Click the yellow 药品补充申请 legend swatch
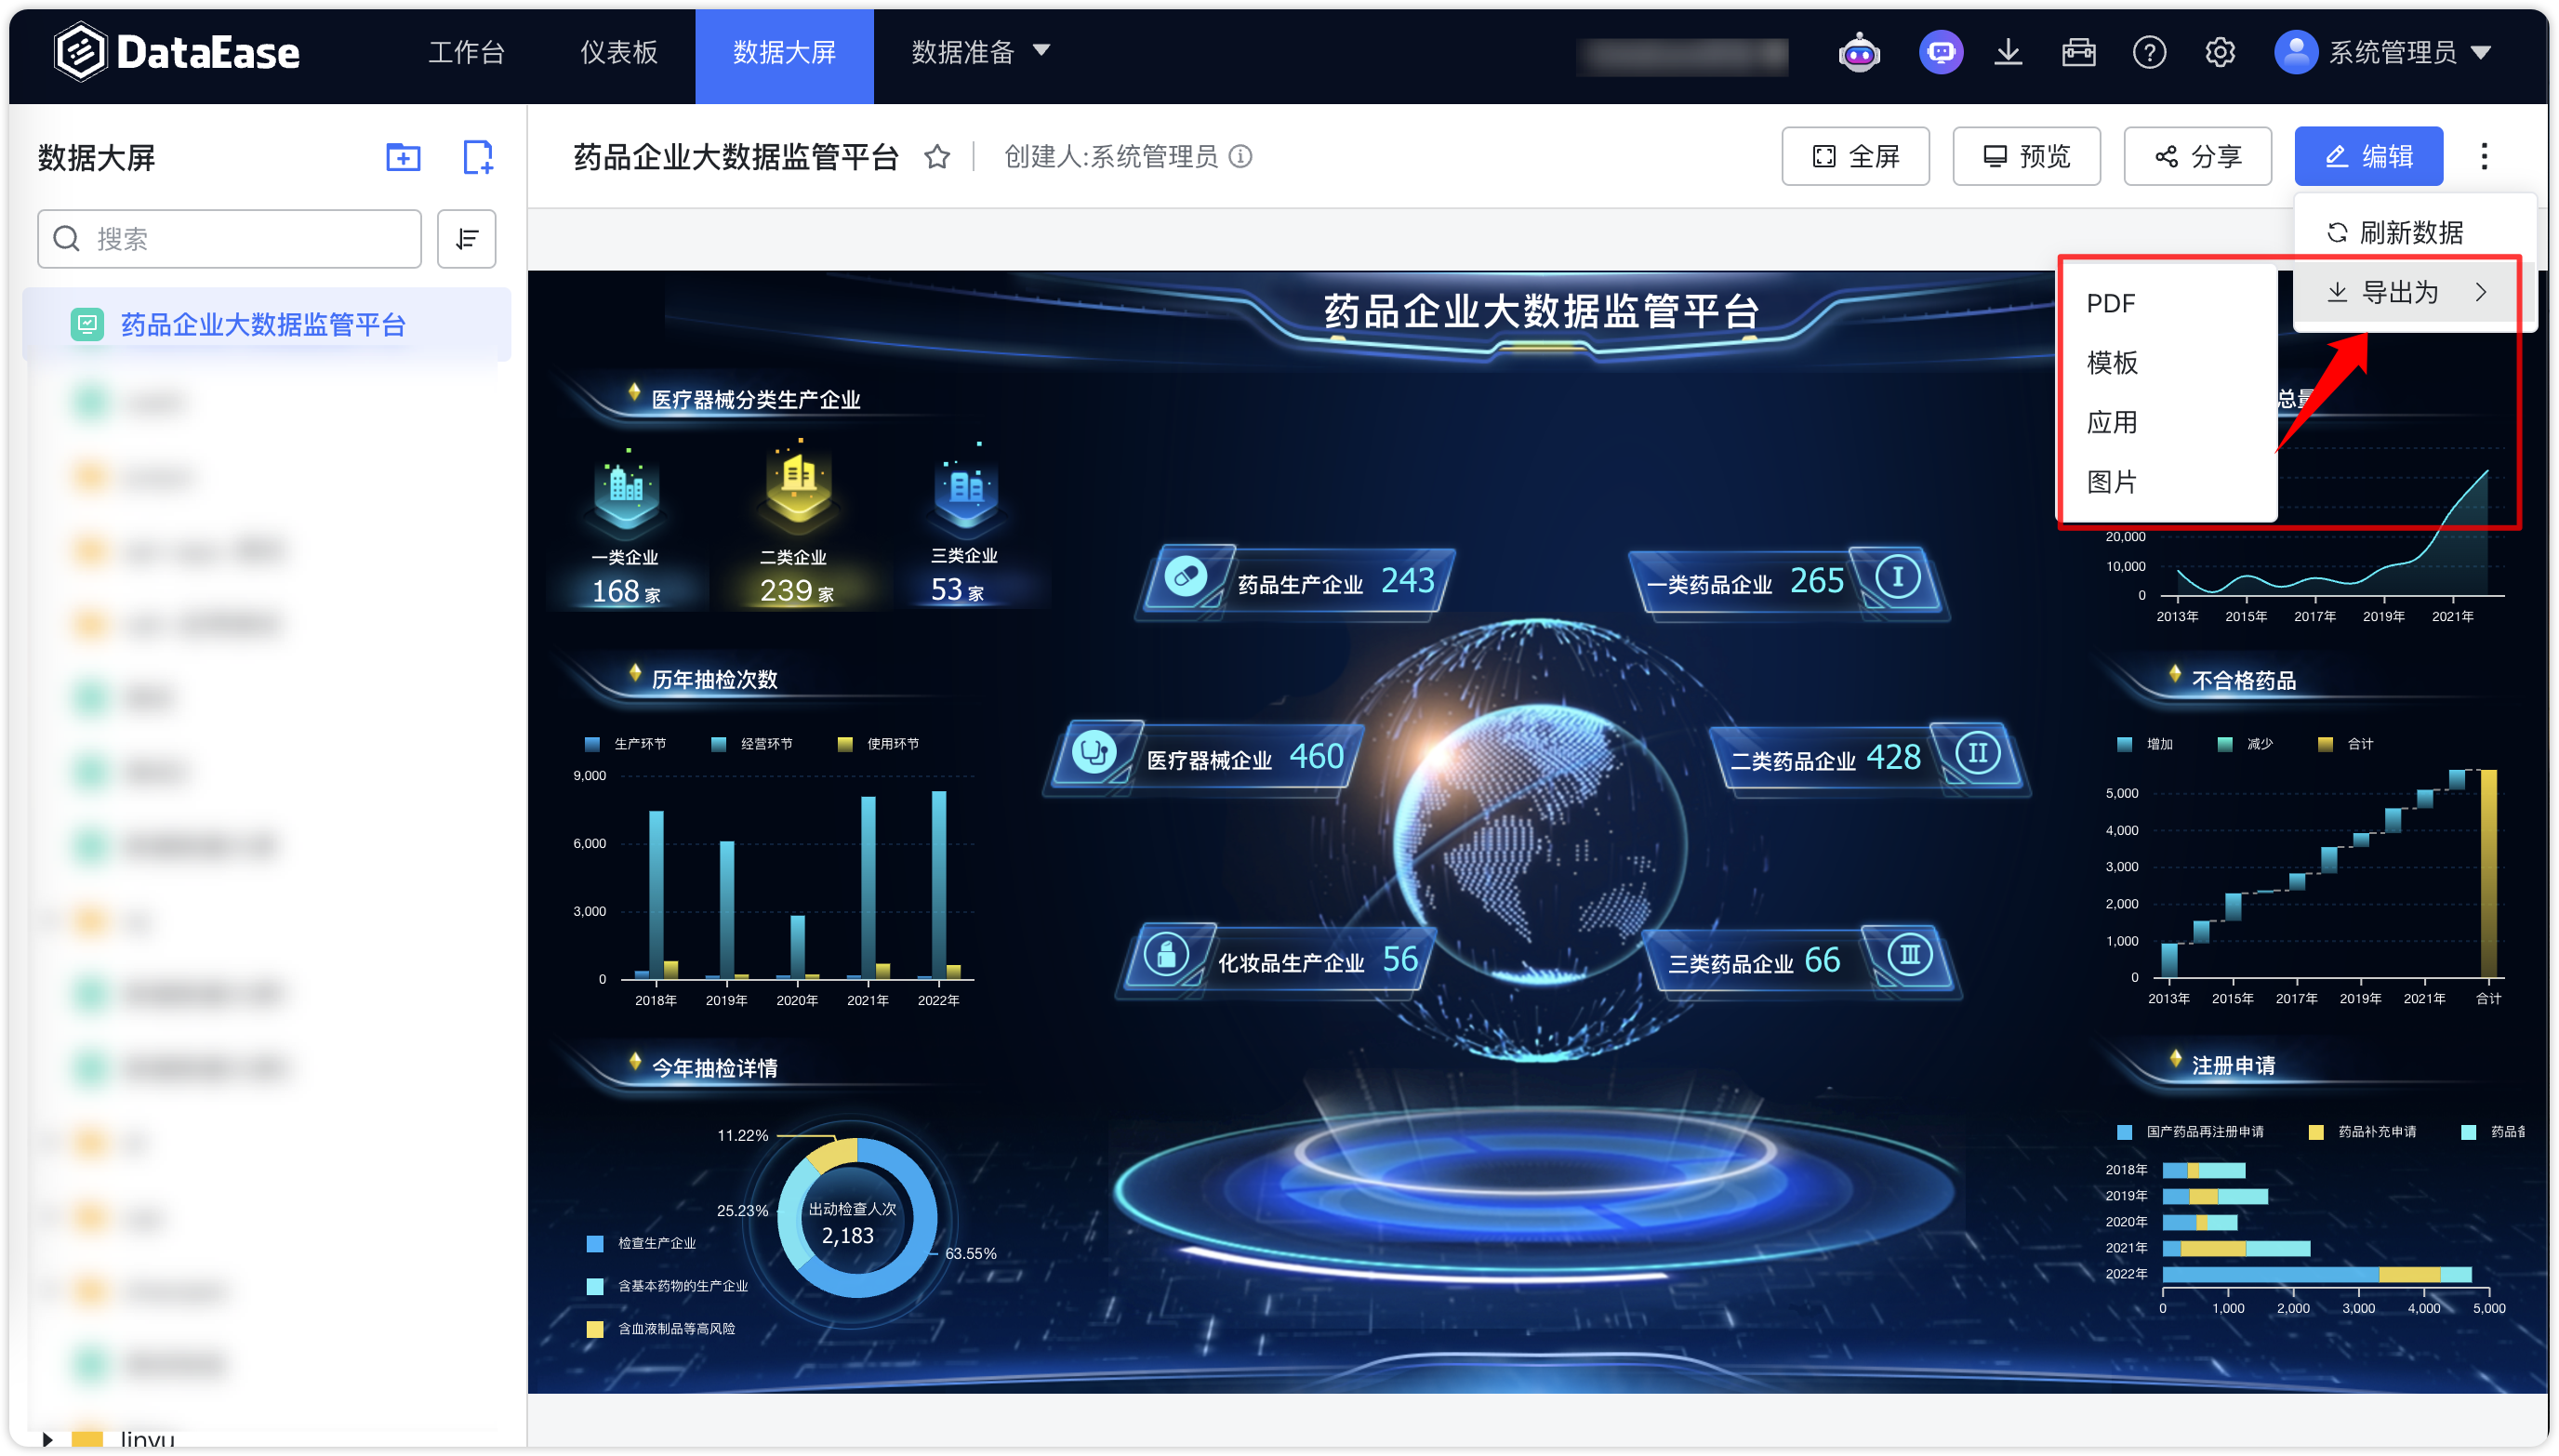 coord(2315,1132)
